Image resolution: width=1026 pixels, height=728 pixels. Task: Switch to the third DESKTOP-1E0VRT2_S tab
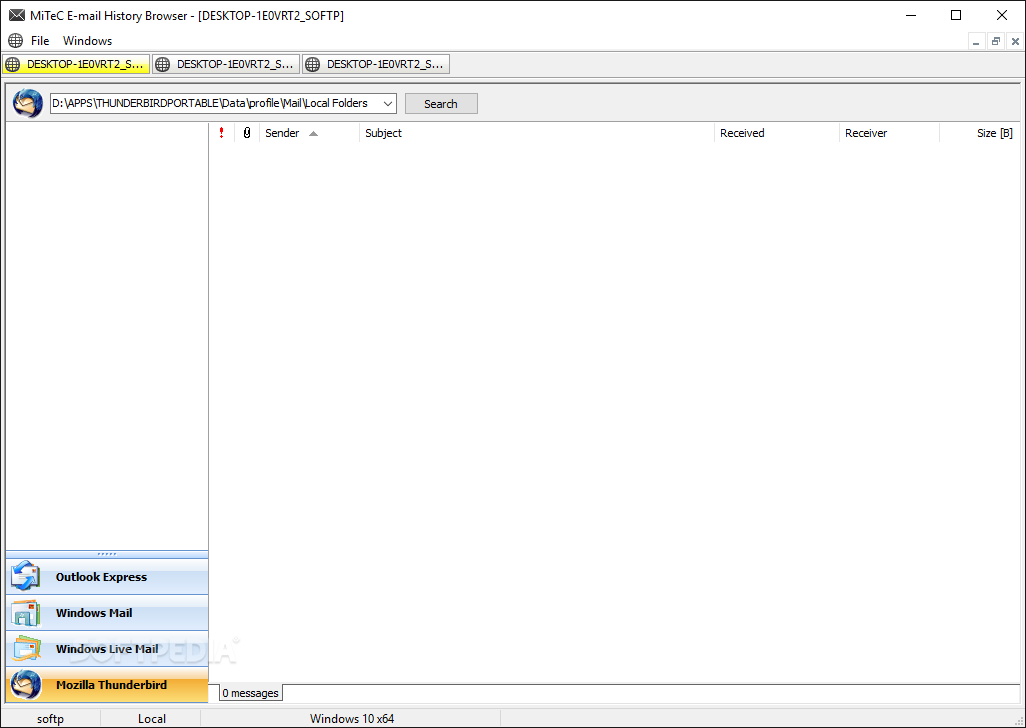(376, 64)
